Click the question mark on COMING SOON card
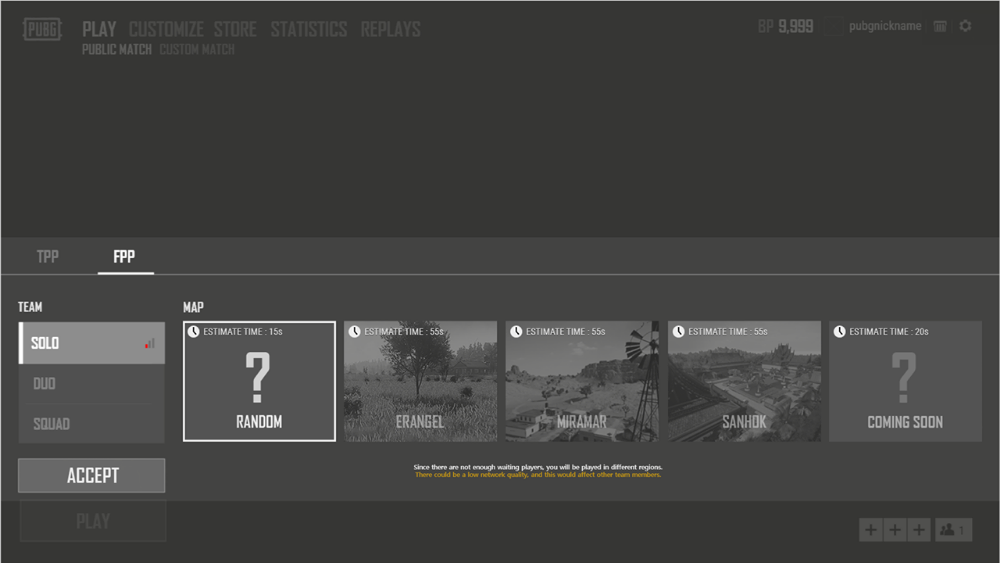 (x=904, y=378)
